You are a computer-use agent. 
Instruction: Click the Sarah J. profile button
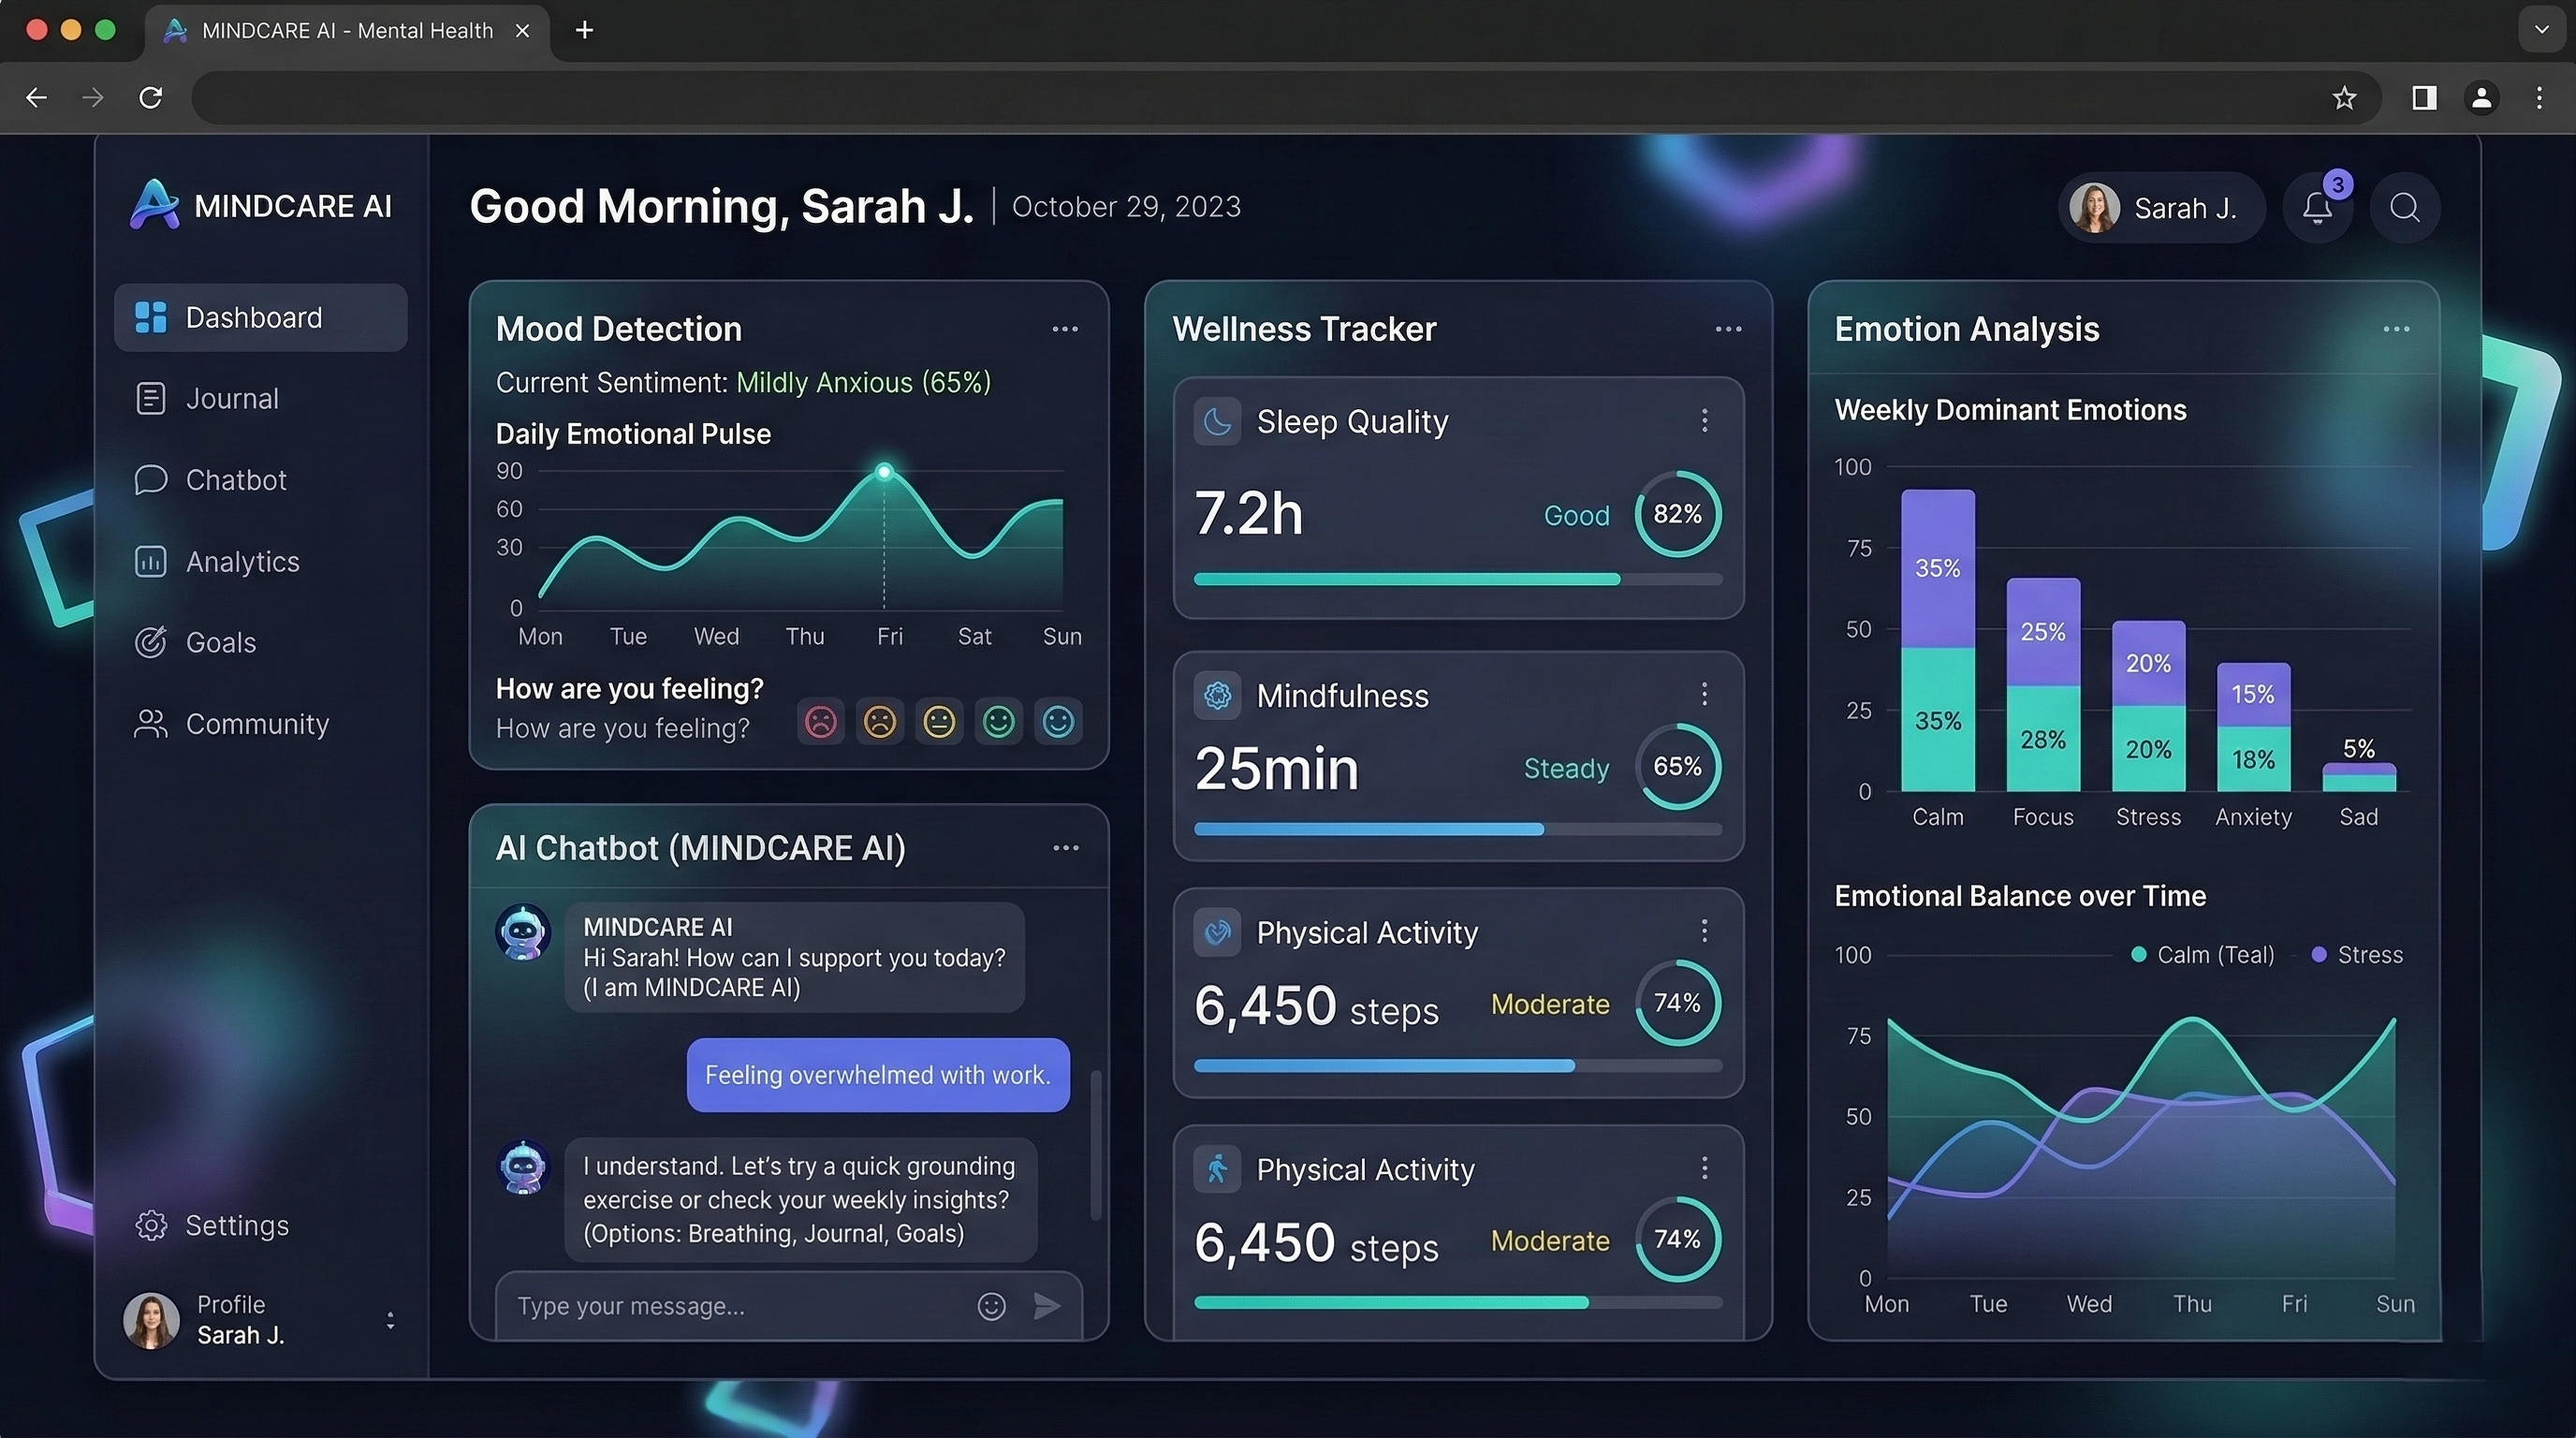(2160, 208)
